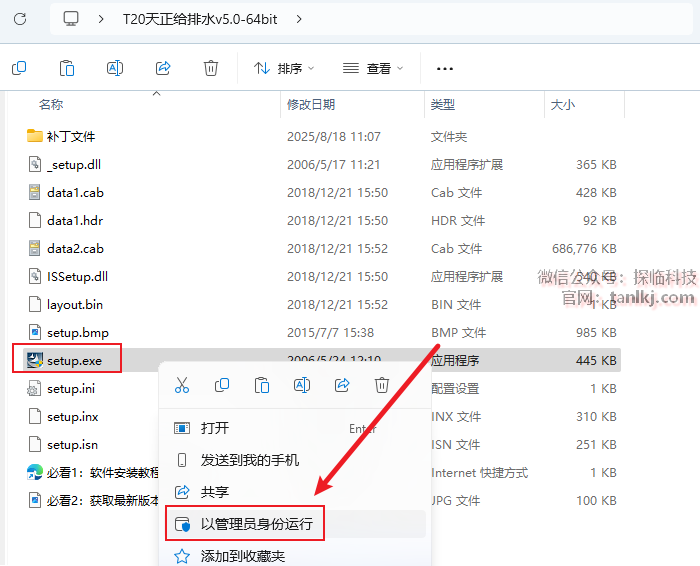Expand chevron after T20天正给排水v5.0-64bit breadcrumb
This screenshot has width=700, height=566.
click(299, 19)
